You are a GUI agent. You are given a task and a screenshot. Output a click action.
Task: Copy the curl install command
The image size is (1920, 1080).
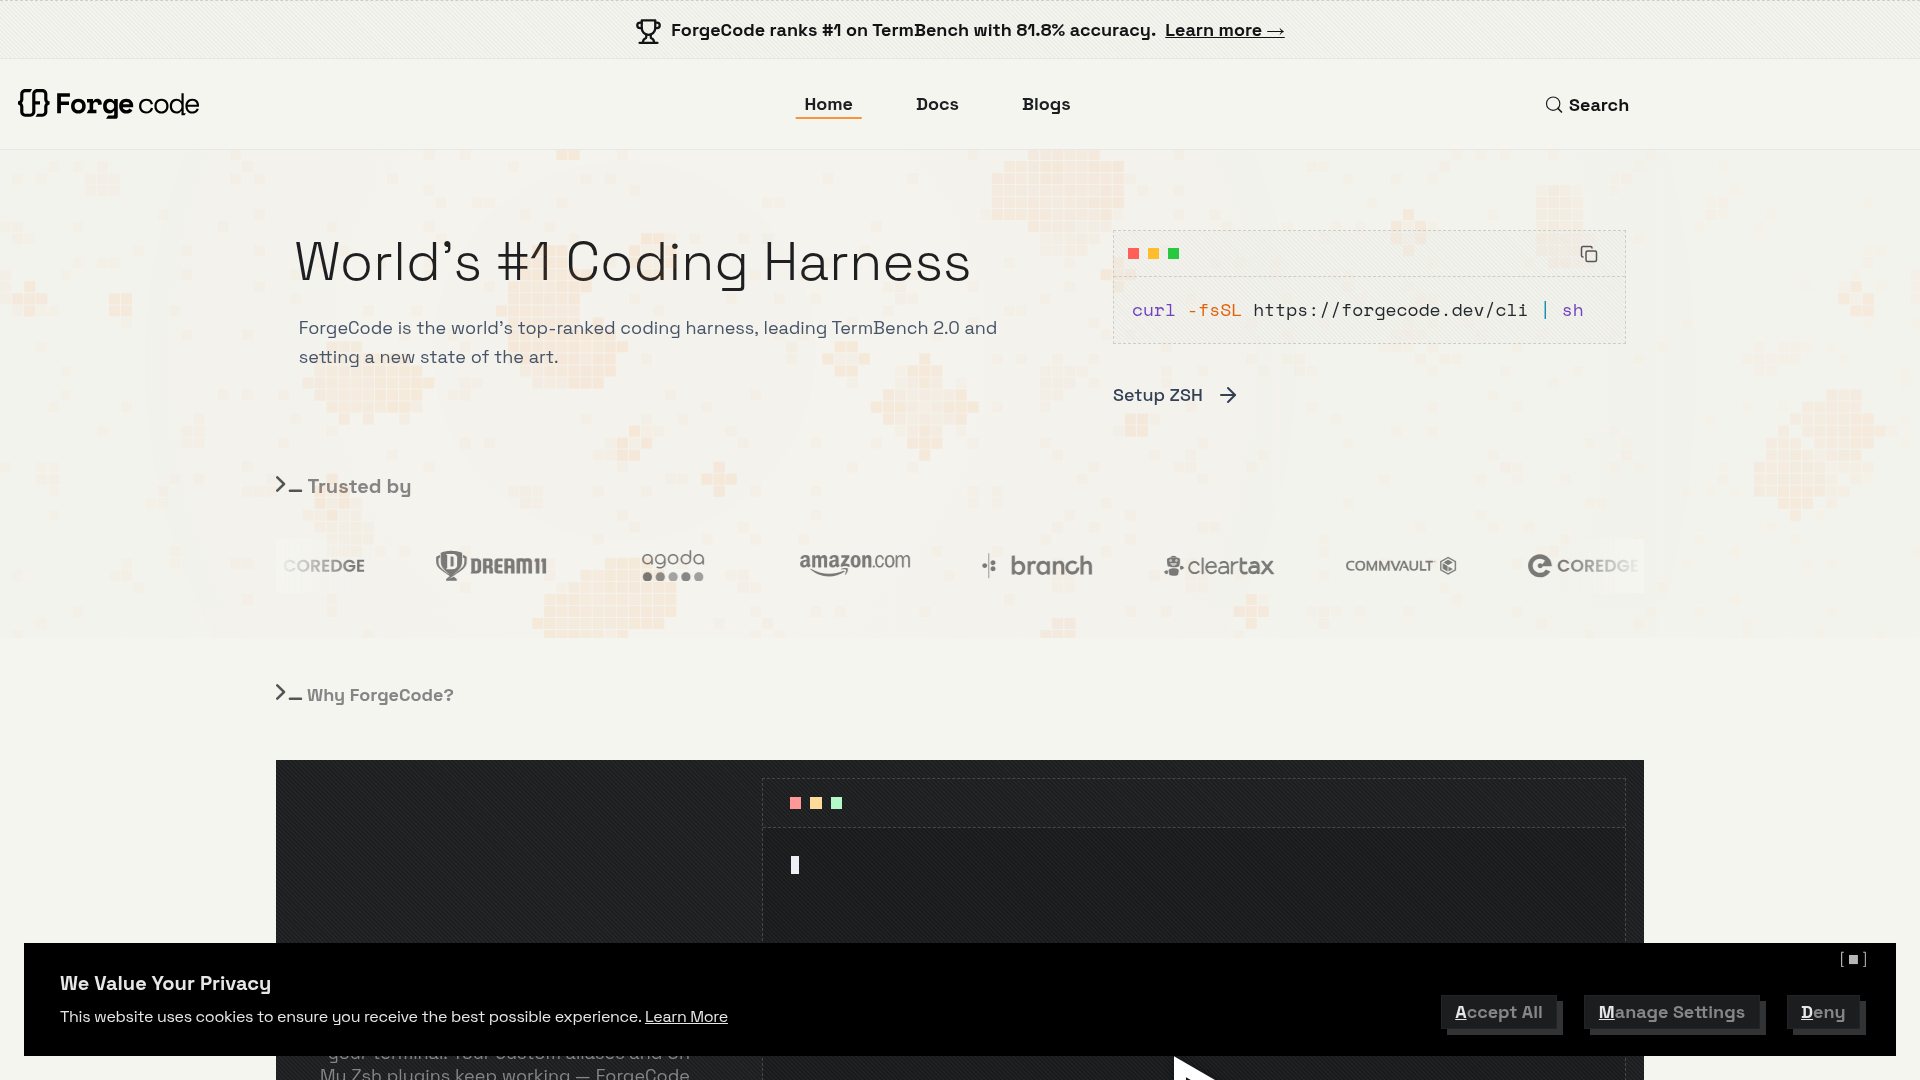[x=1588, y=254]
